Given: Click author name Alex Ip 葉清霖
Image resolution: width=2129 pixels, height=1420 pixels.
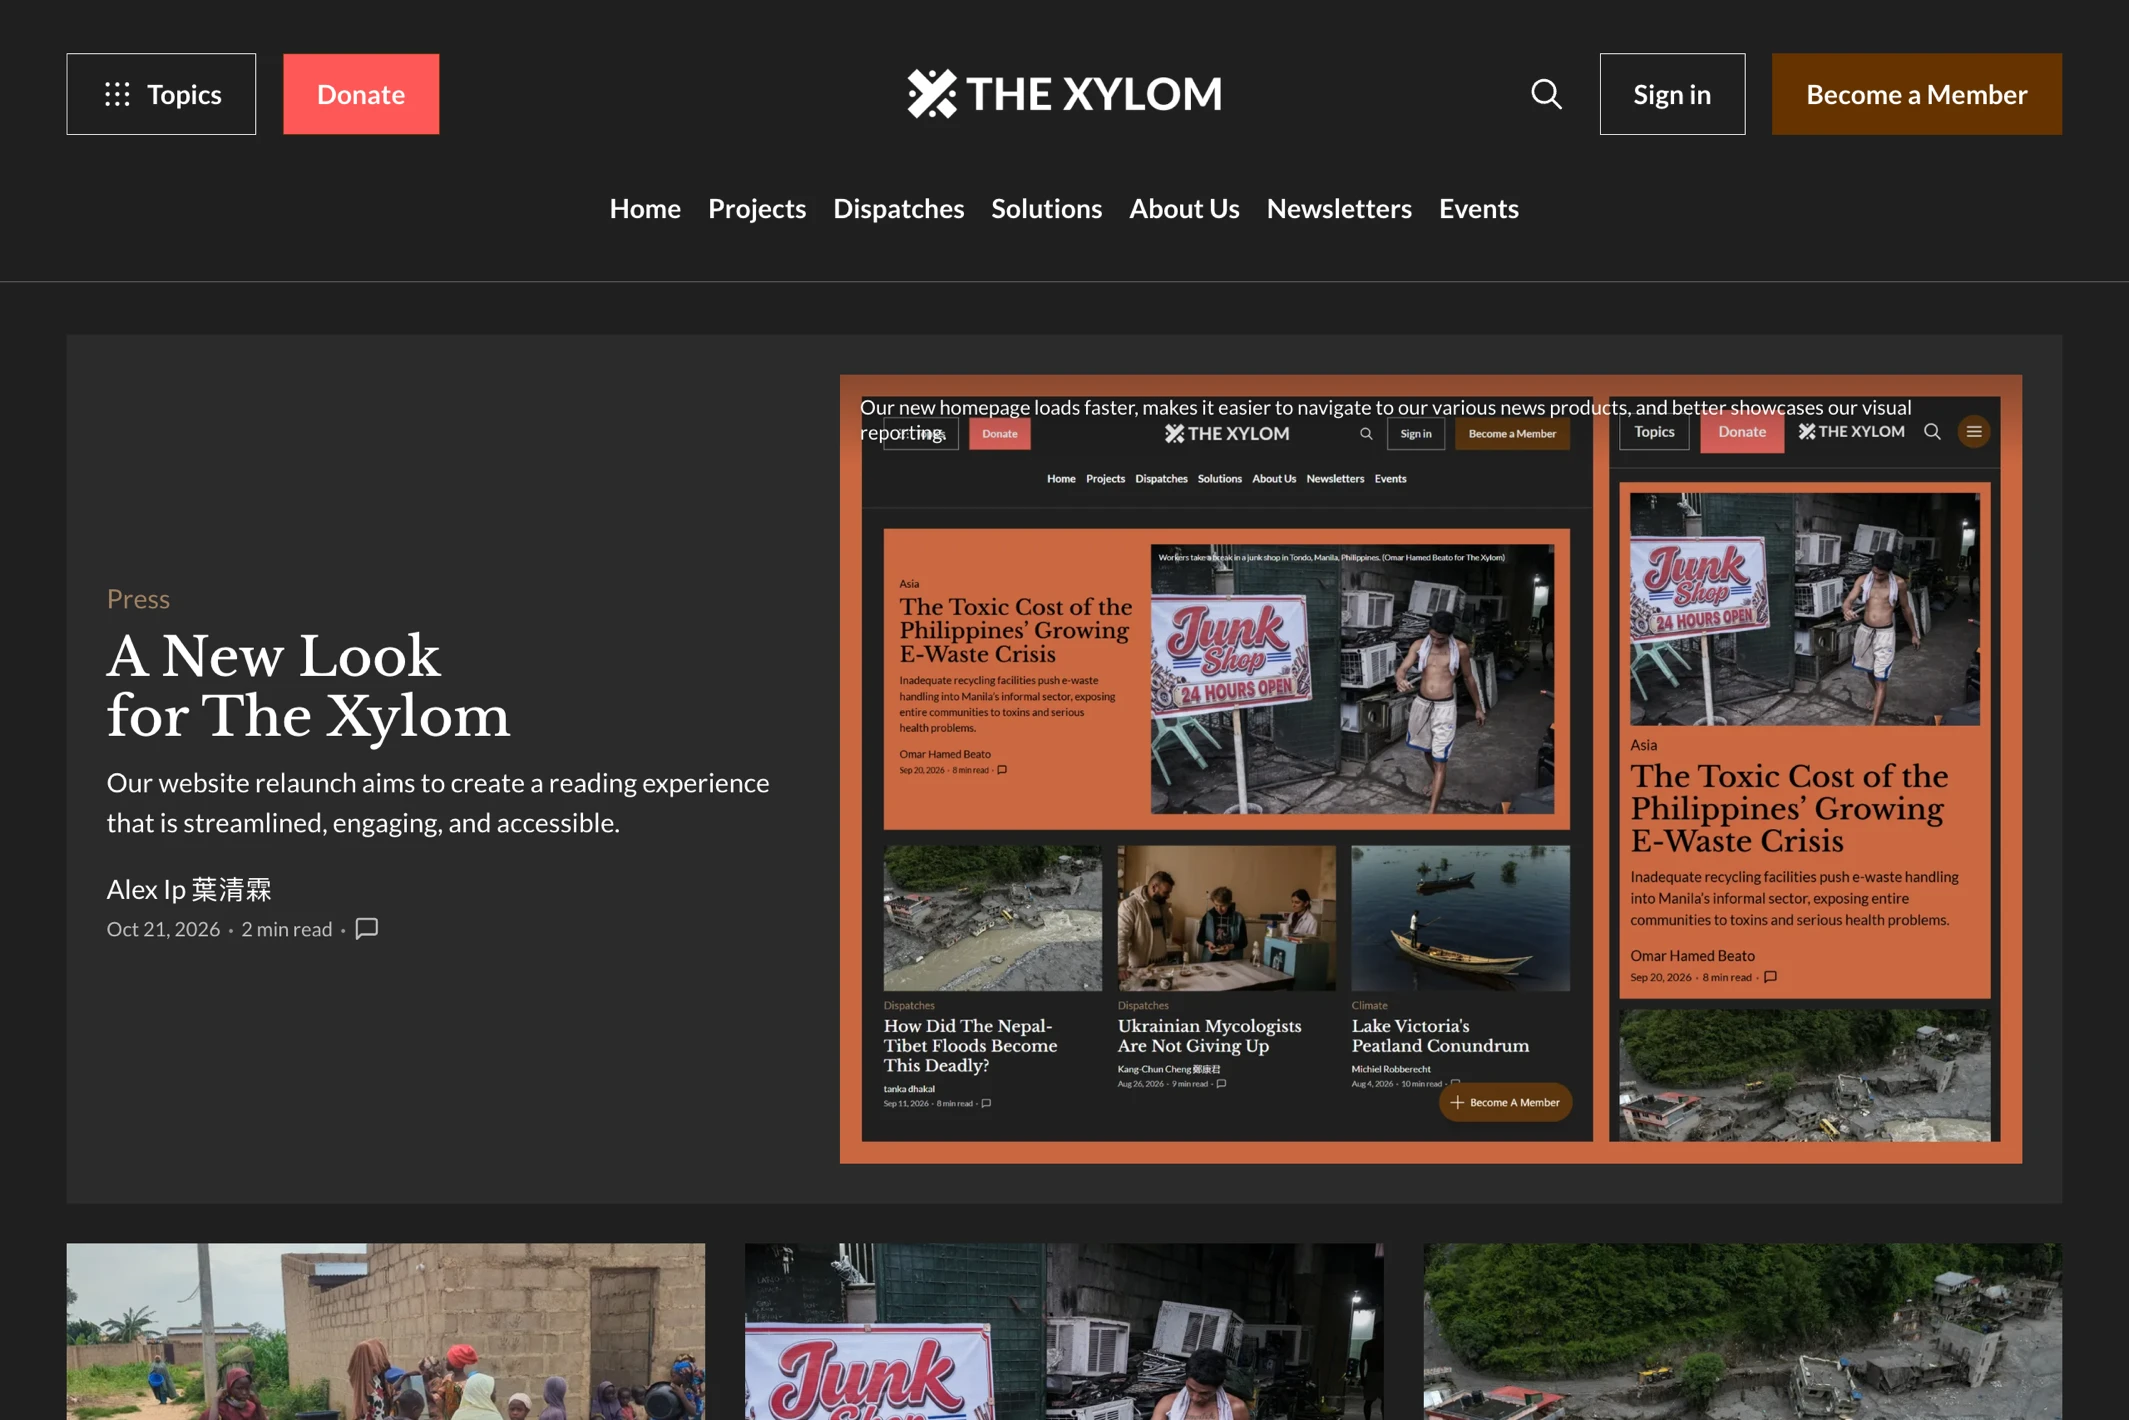Looking at the screenshot, I should point(189,888).
